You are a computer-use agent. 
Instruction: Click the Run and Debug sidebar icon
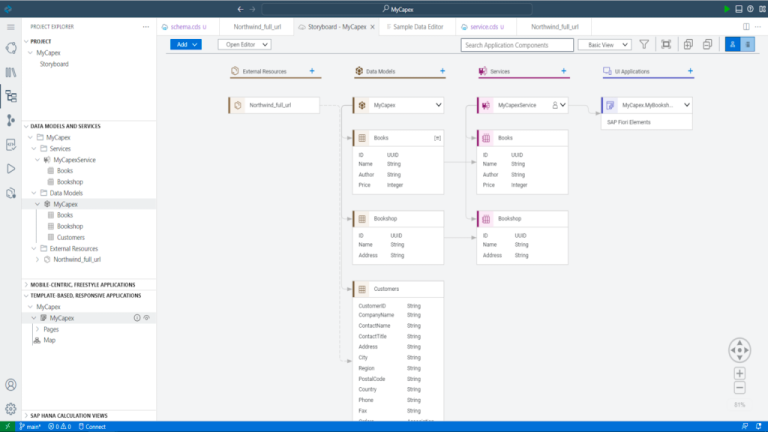pyautogui.click(x=11, y=168)
